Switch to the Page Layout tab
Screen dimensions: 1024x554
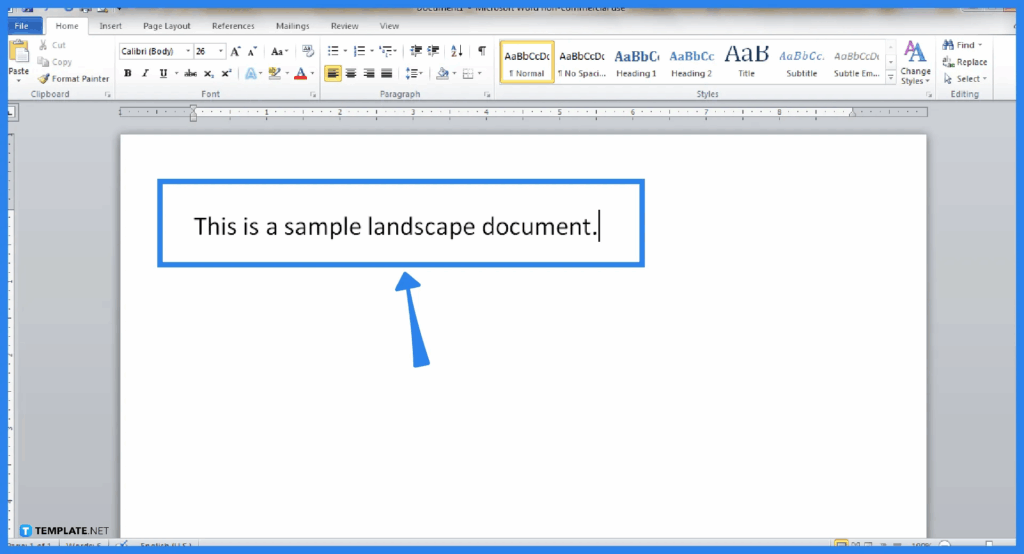[x=167, y=26]
